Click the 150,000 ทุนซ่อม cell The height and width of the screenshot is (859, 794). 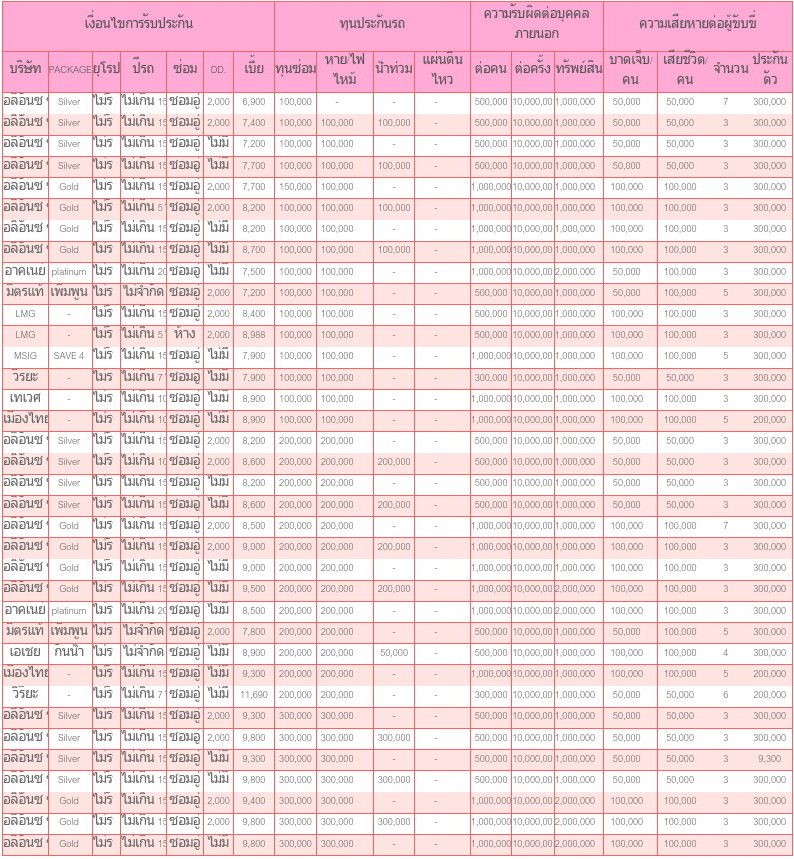295,187
